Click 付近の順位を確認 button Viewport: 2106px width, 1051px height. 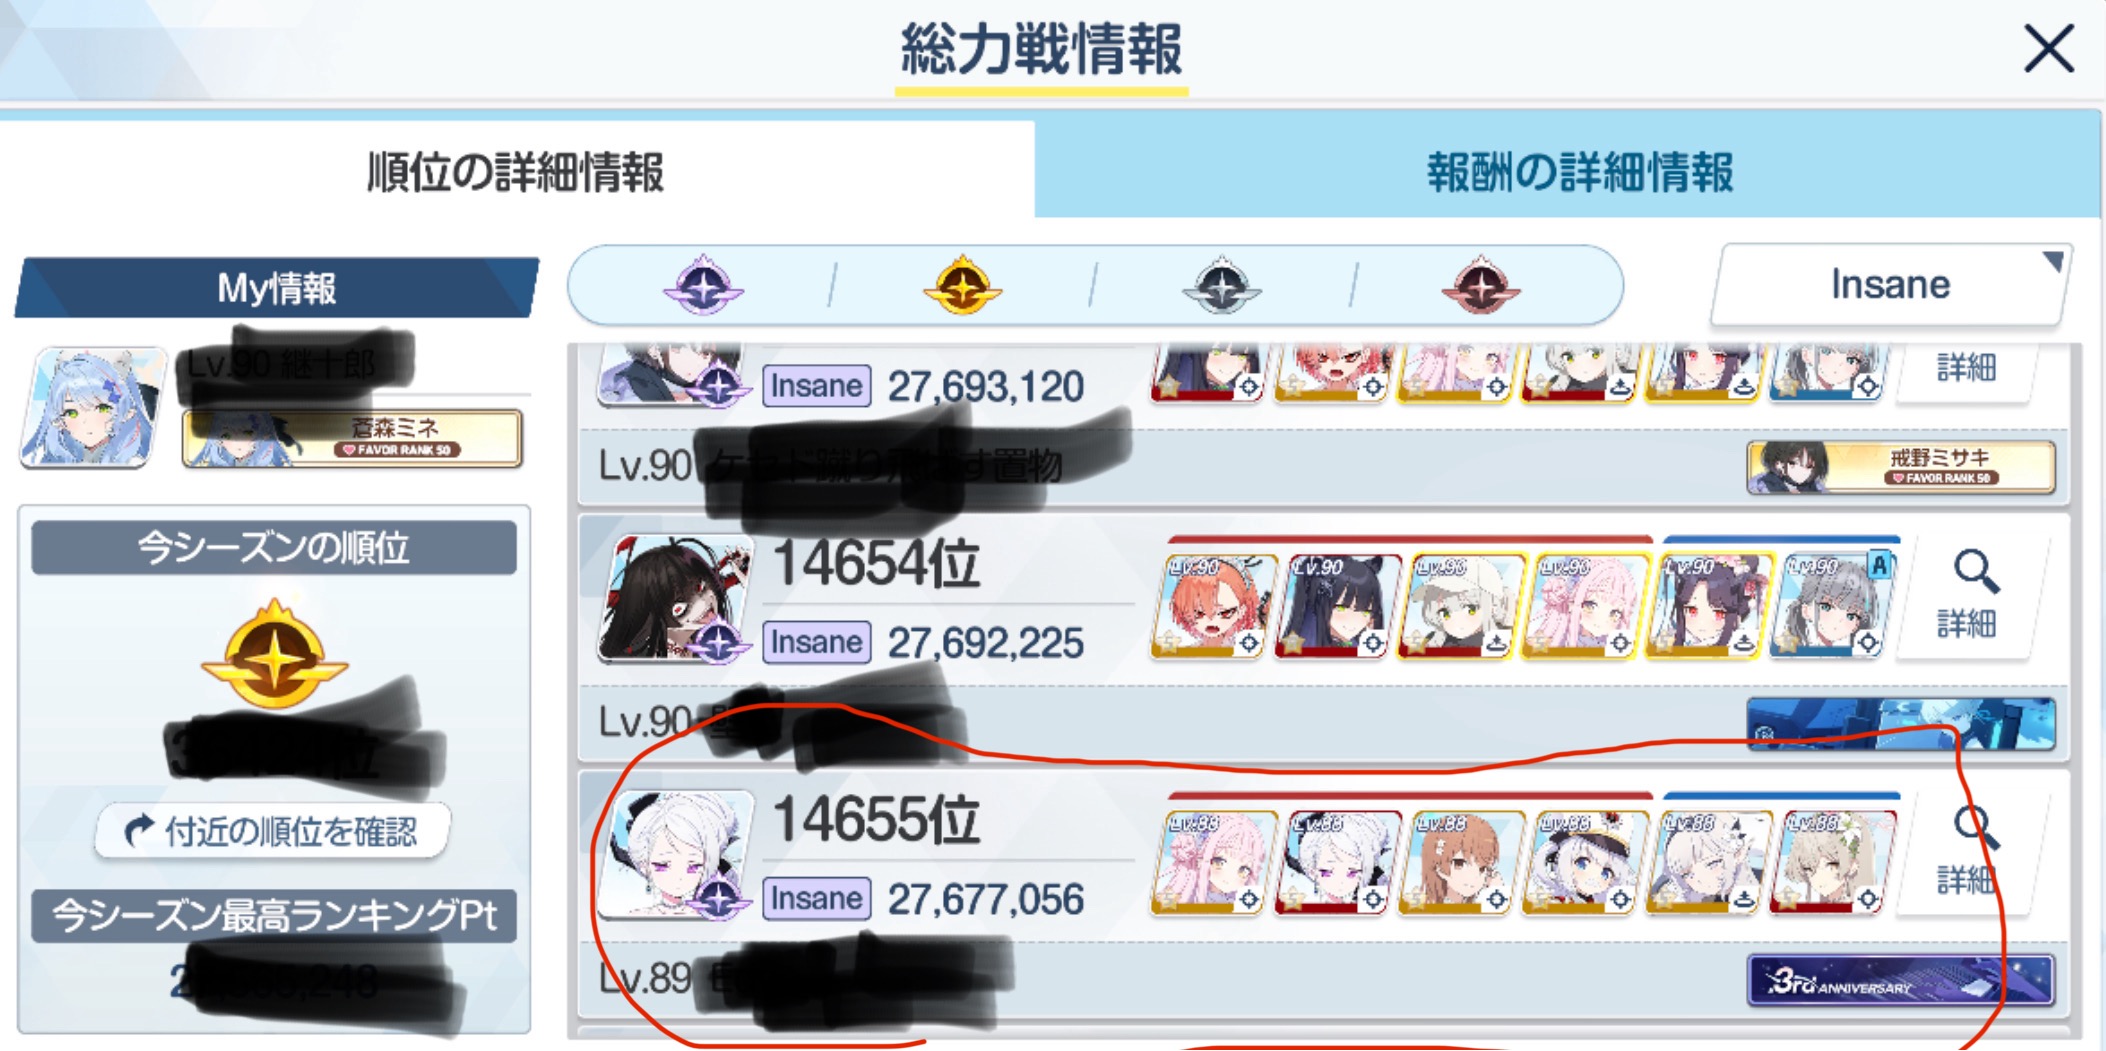point(272,830)
